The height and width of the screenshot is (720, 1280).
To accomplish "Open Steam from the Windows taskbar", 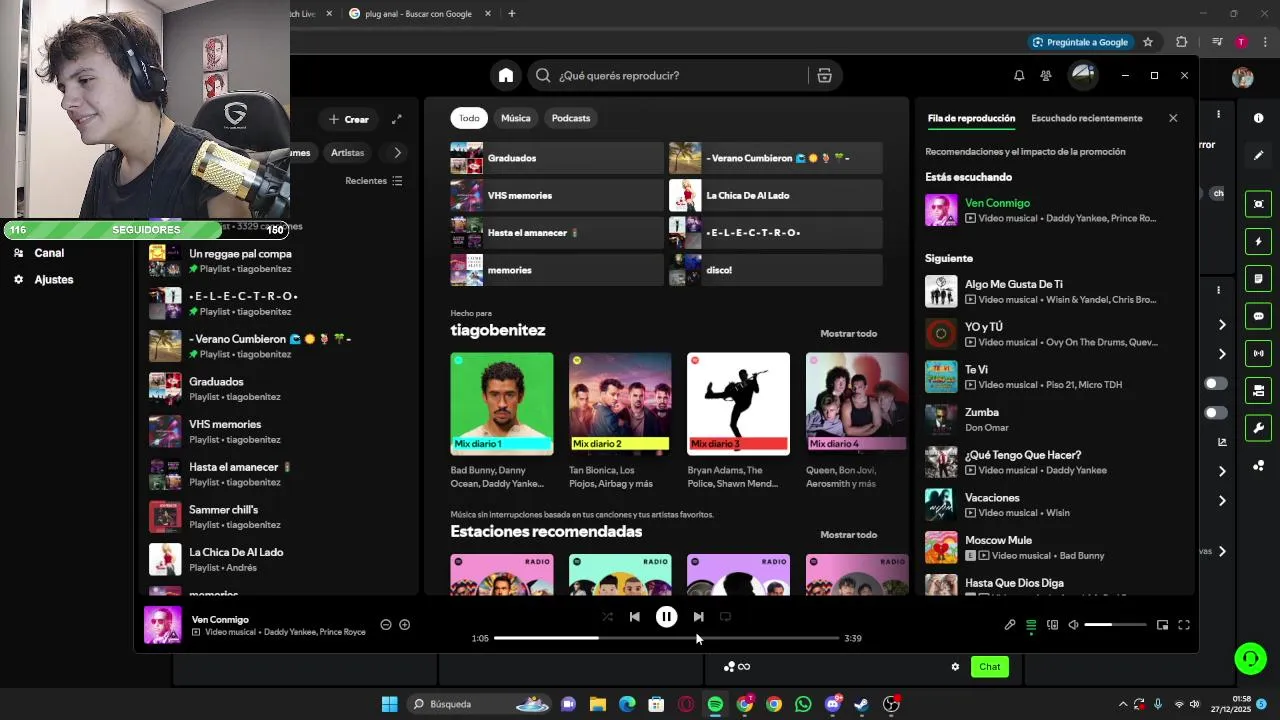I will pos(861,704).
